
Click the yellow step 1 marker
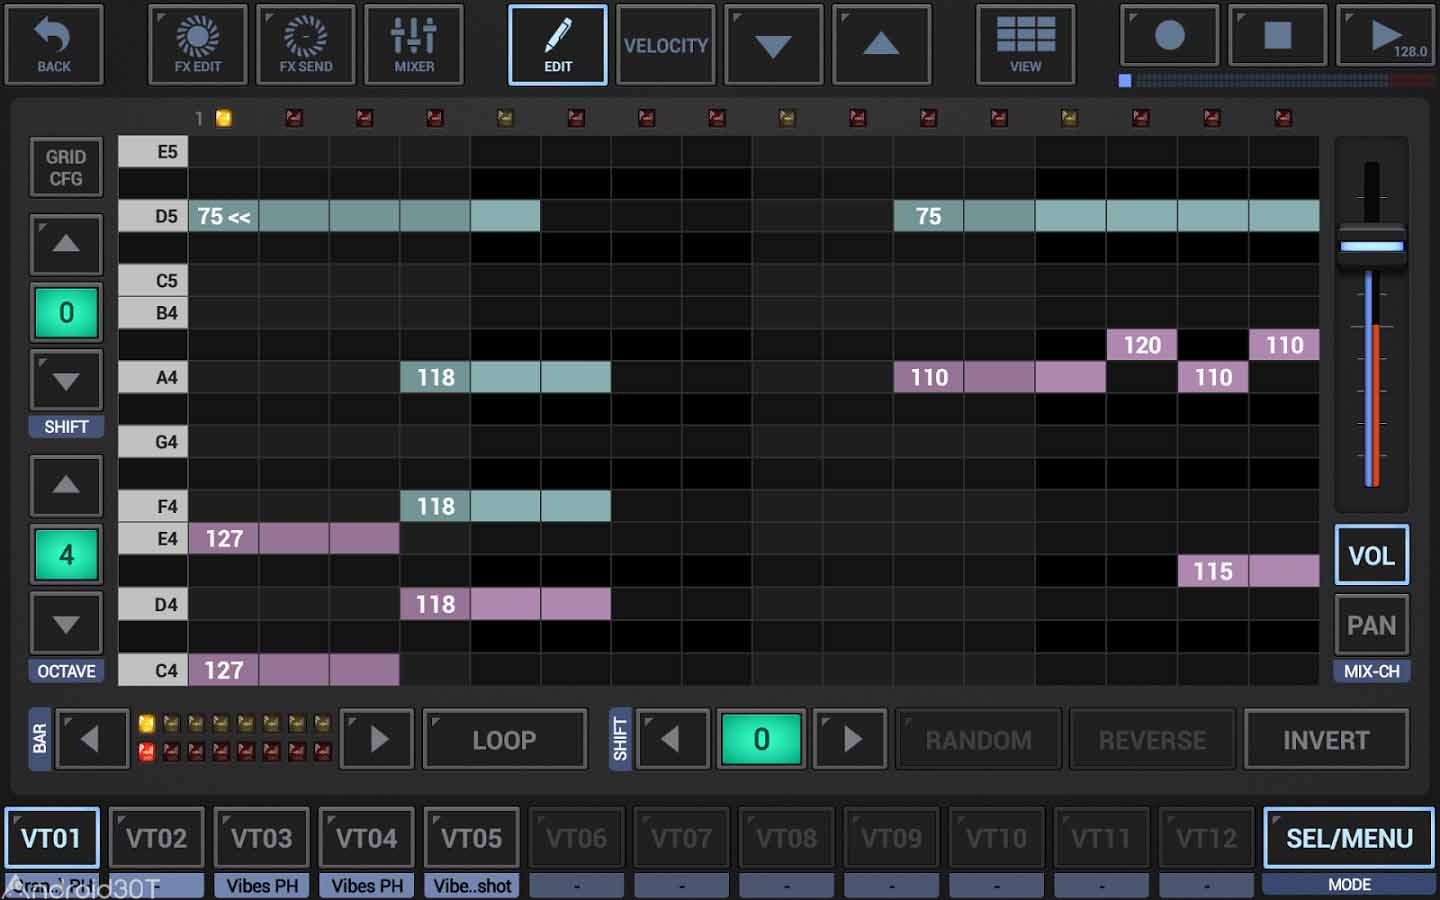[224, 118]
